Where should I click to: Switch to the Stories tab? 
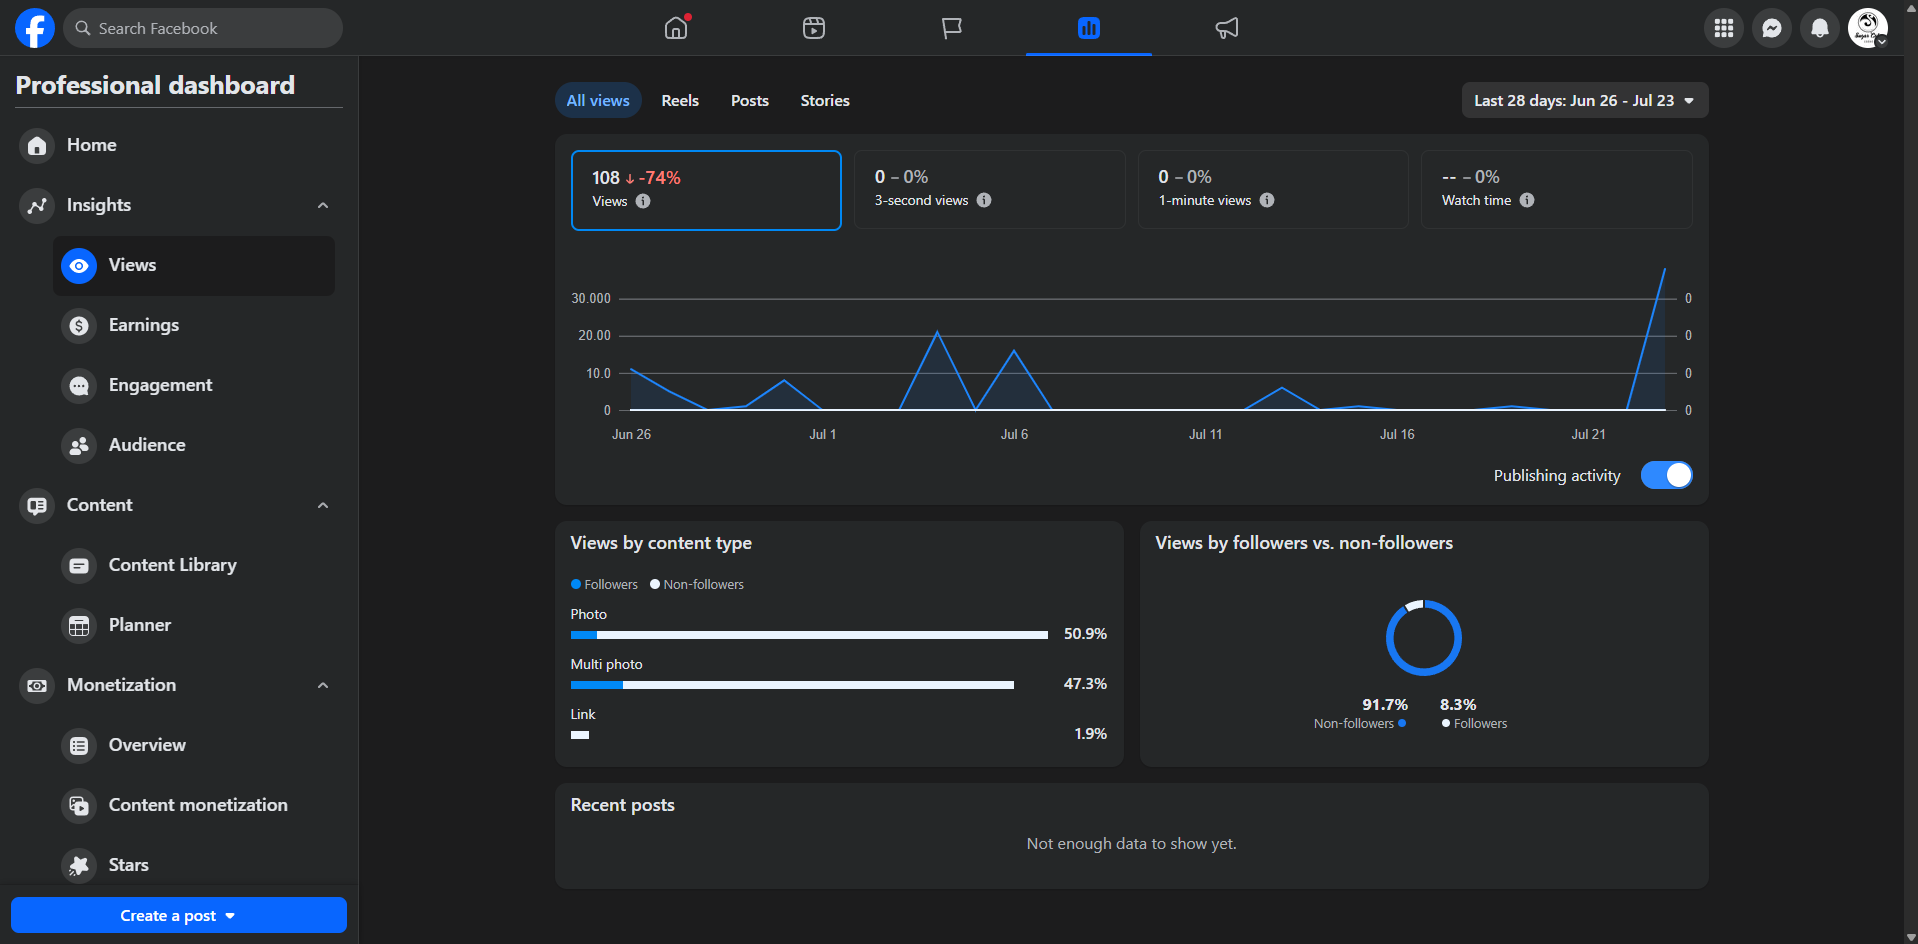point(825,100)
